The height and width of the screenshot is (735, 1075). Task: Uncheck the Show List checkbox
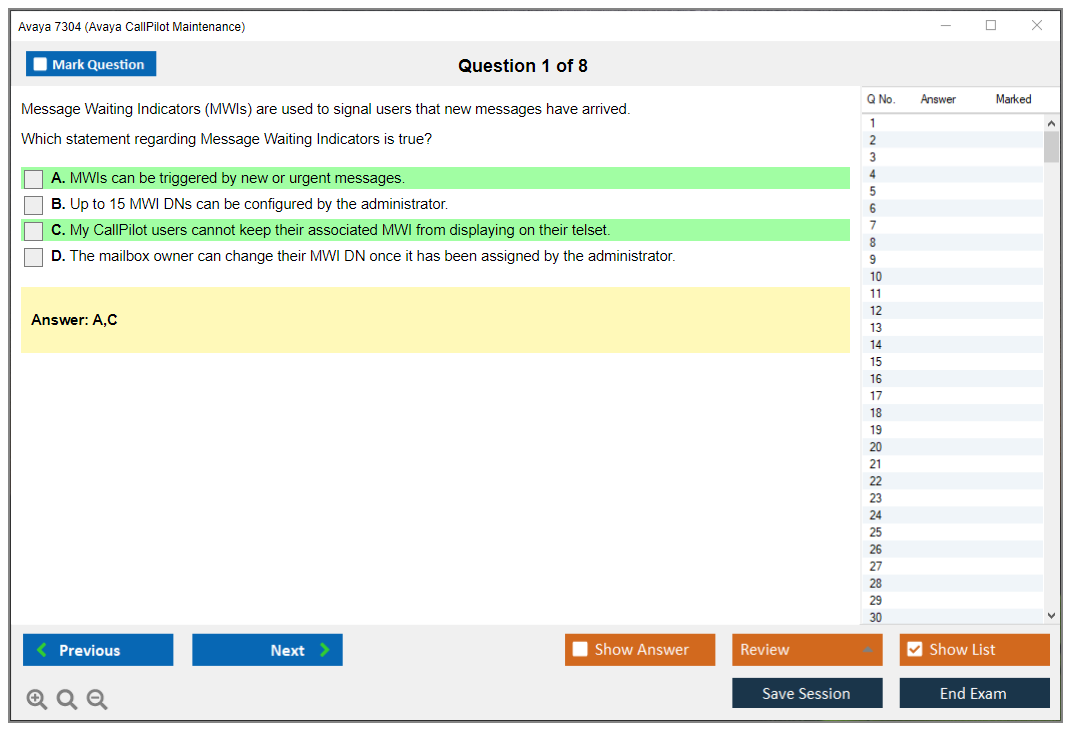tap(915, 650)
